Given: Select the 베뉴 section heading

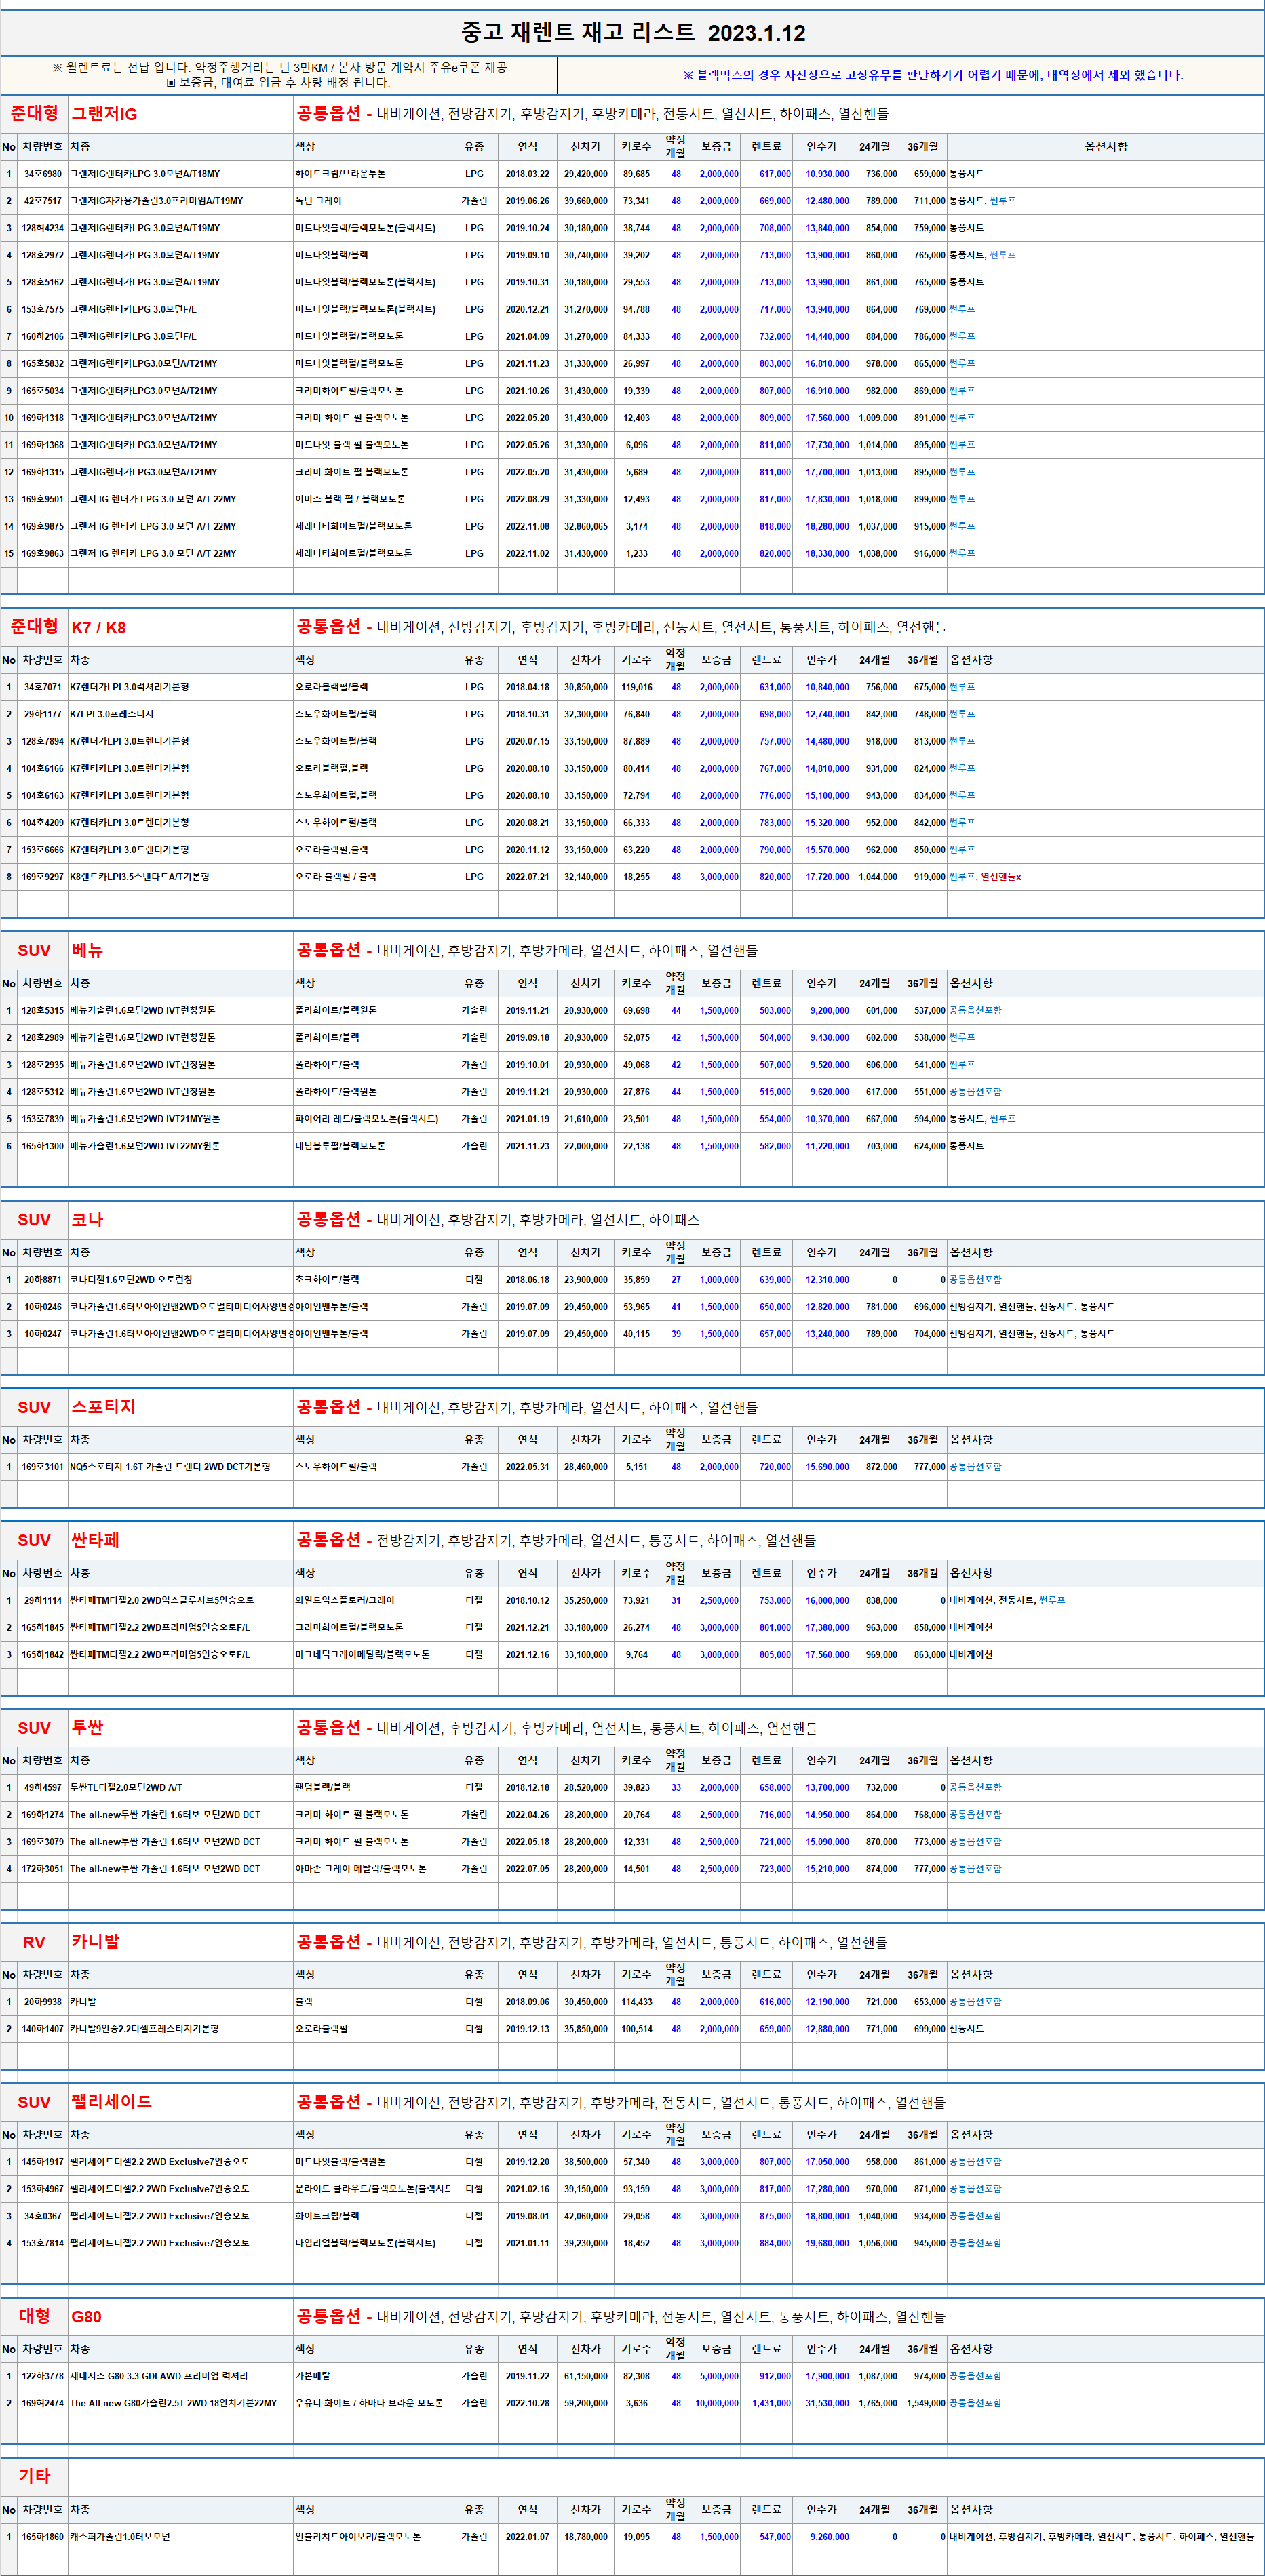Looking at the screenshot, I should tap(87, 951).
